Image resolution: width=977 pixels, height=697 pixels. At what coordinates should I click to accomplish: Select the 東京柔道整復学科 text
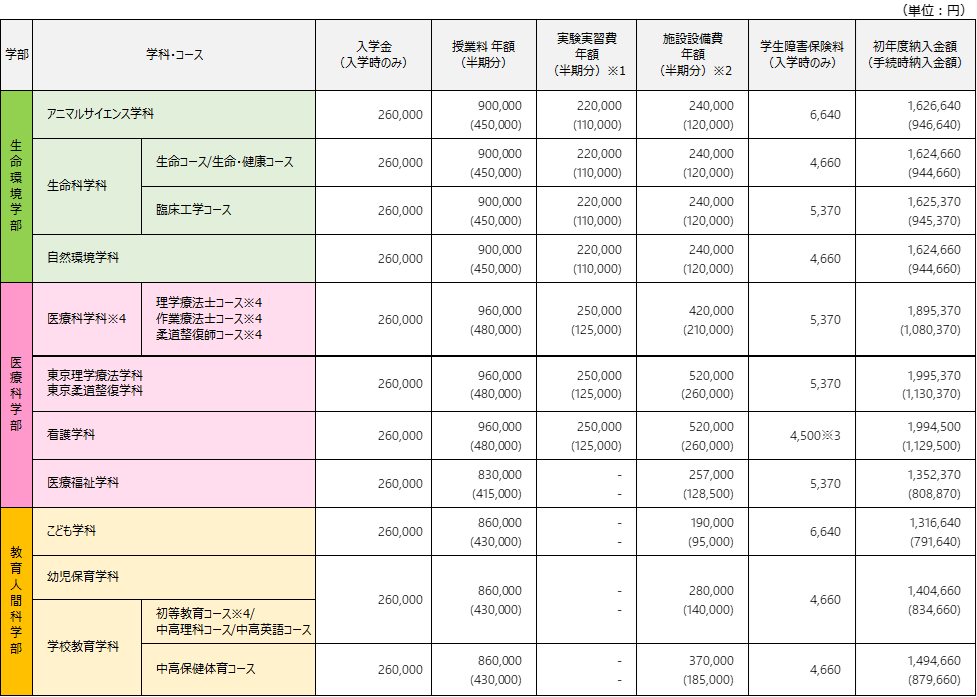pos(95,391)
